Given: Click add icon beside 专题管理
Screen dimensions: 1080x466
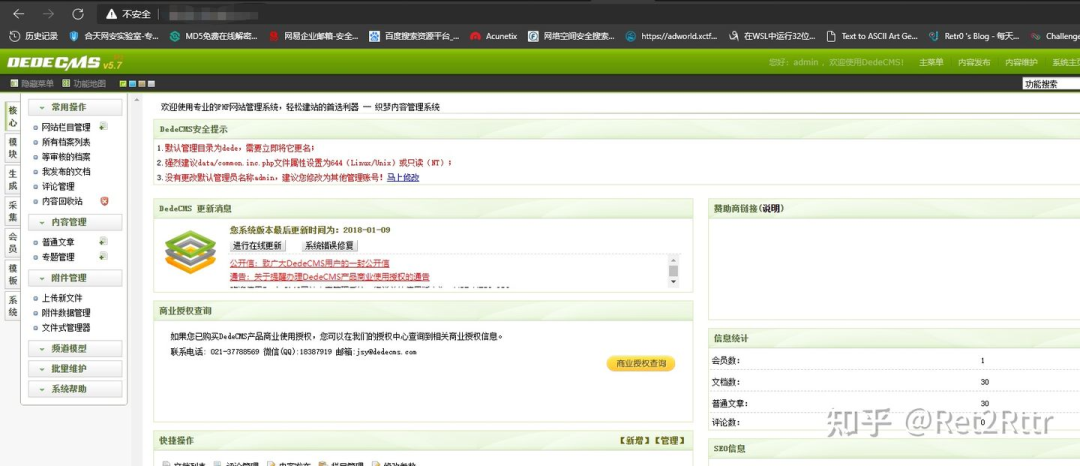Looking at the screenshot, I should [x=103, y=257].
